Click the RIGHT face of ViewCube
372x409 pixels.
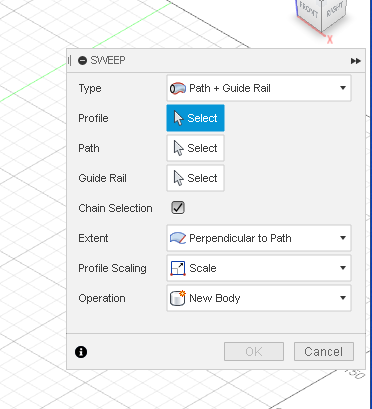(334, 12)
